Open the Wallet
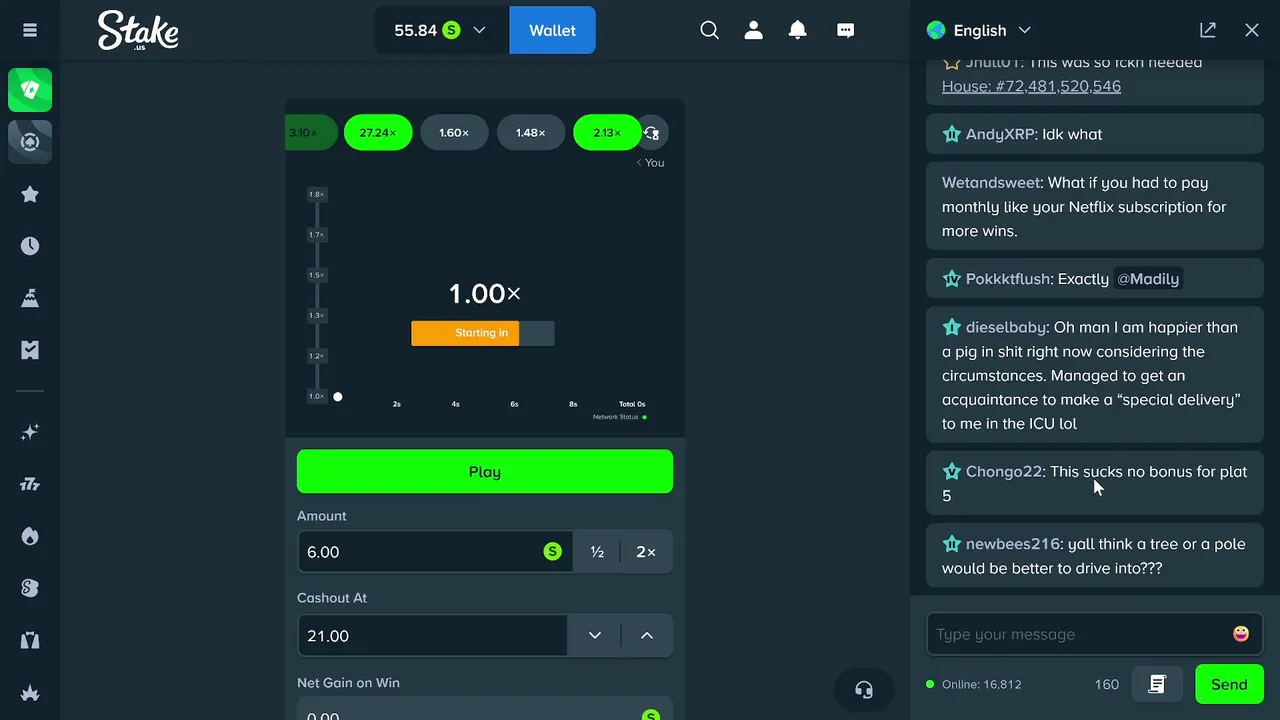Screen dimensions: 1280x720 [552, 30]
